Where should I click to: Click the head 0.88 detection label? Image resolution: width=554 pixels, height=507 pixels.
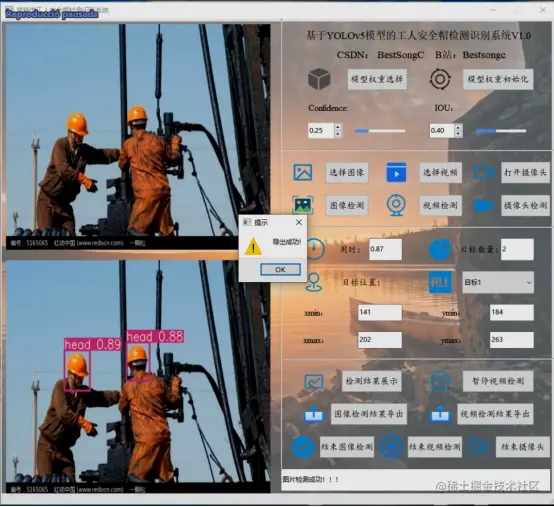[x=155, y=336]
